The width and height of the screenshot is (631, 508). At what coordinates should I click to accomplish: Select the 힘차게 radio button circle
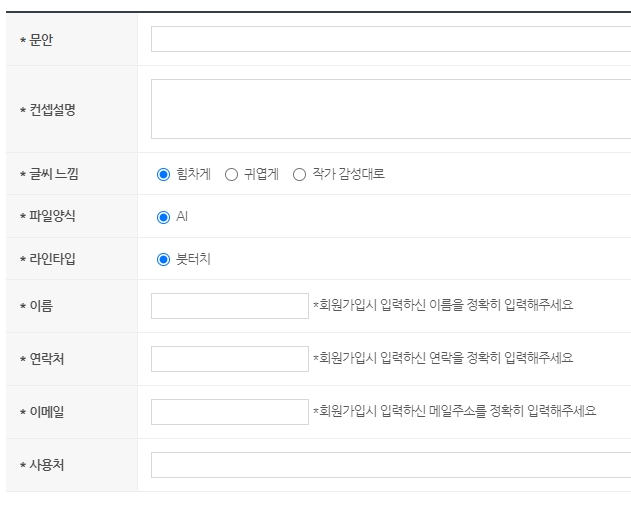(x=163, y=174)
